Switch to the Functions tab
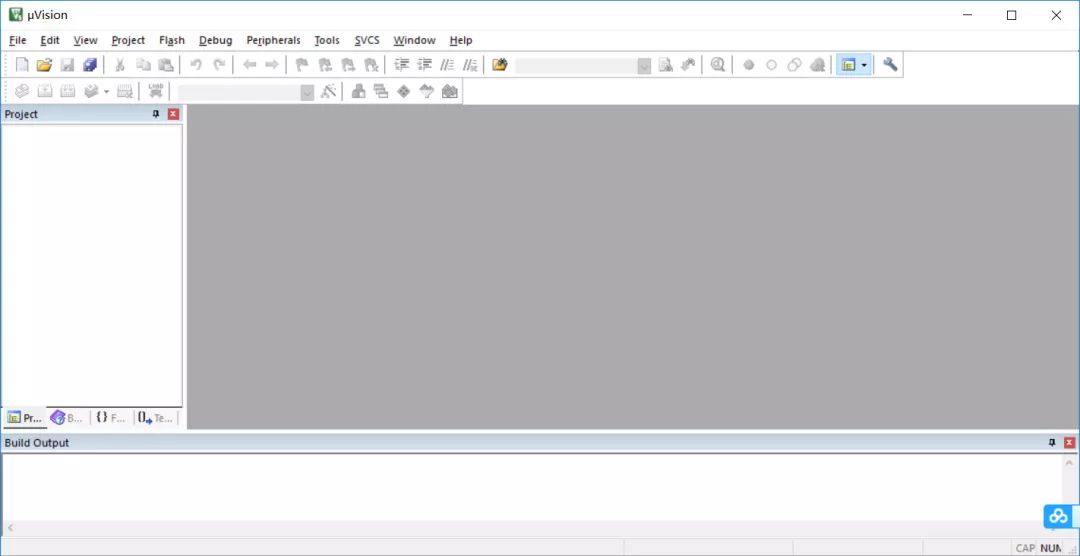 [111, 418]
